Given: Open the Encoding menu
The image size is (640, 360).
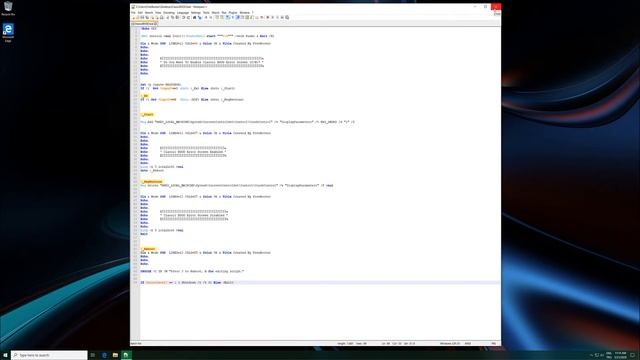Looking at the screenshot, I should coord(169,13).
